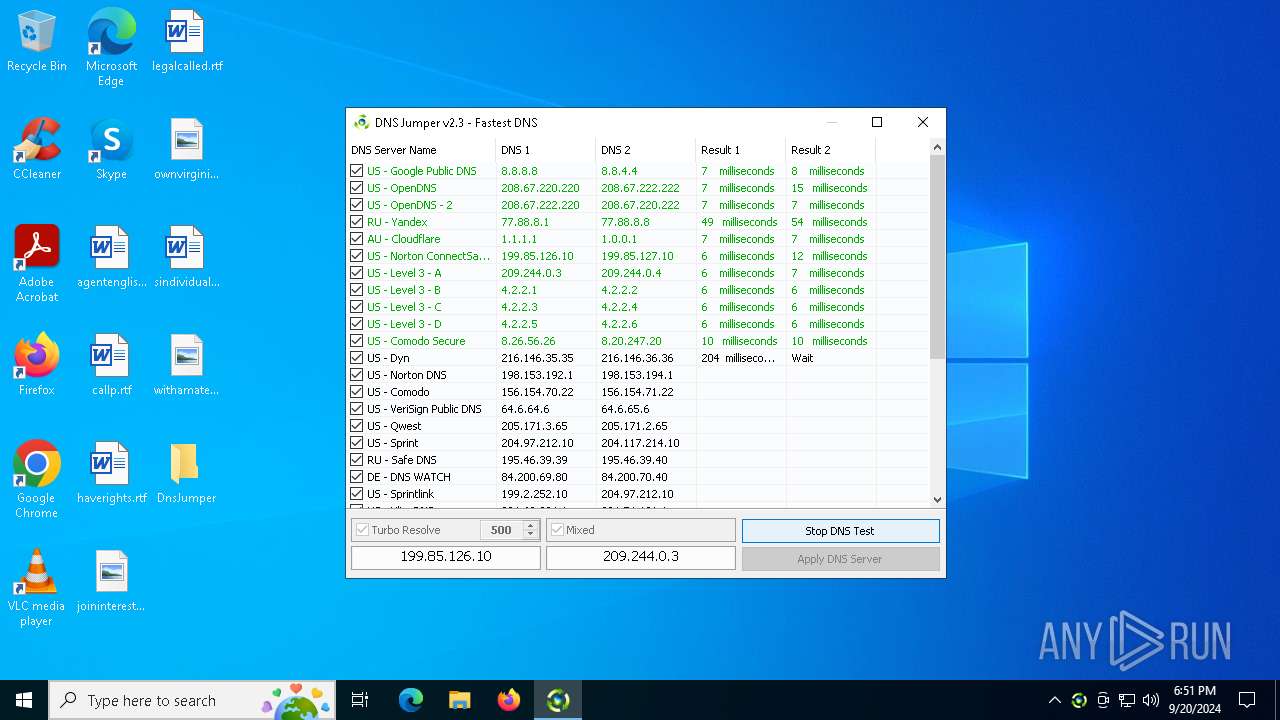Click the Turbo Resolve value stepper arrows
This screenshot has width=1280, height=720.
pos(532,530)
